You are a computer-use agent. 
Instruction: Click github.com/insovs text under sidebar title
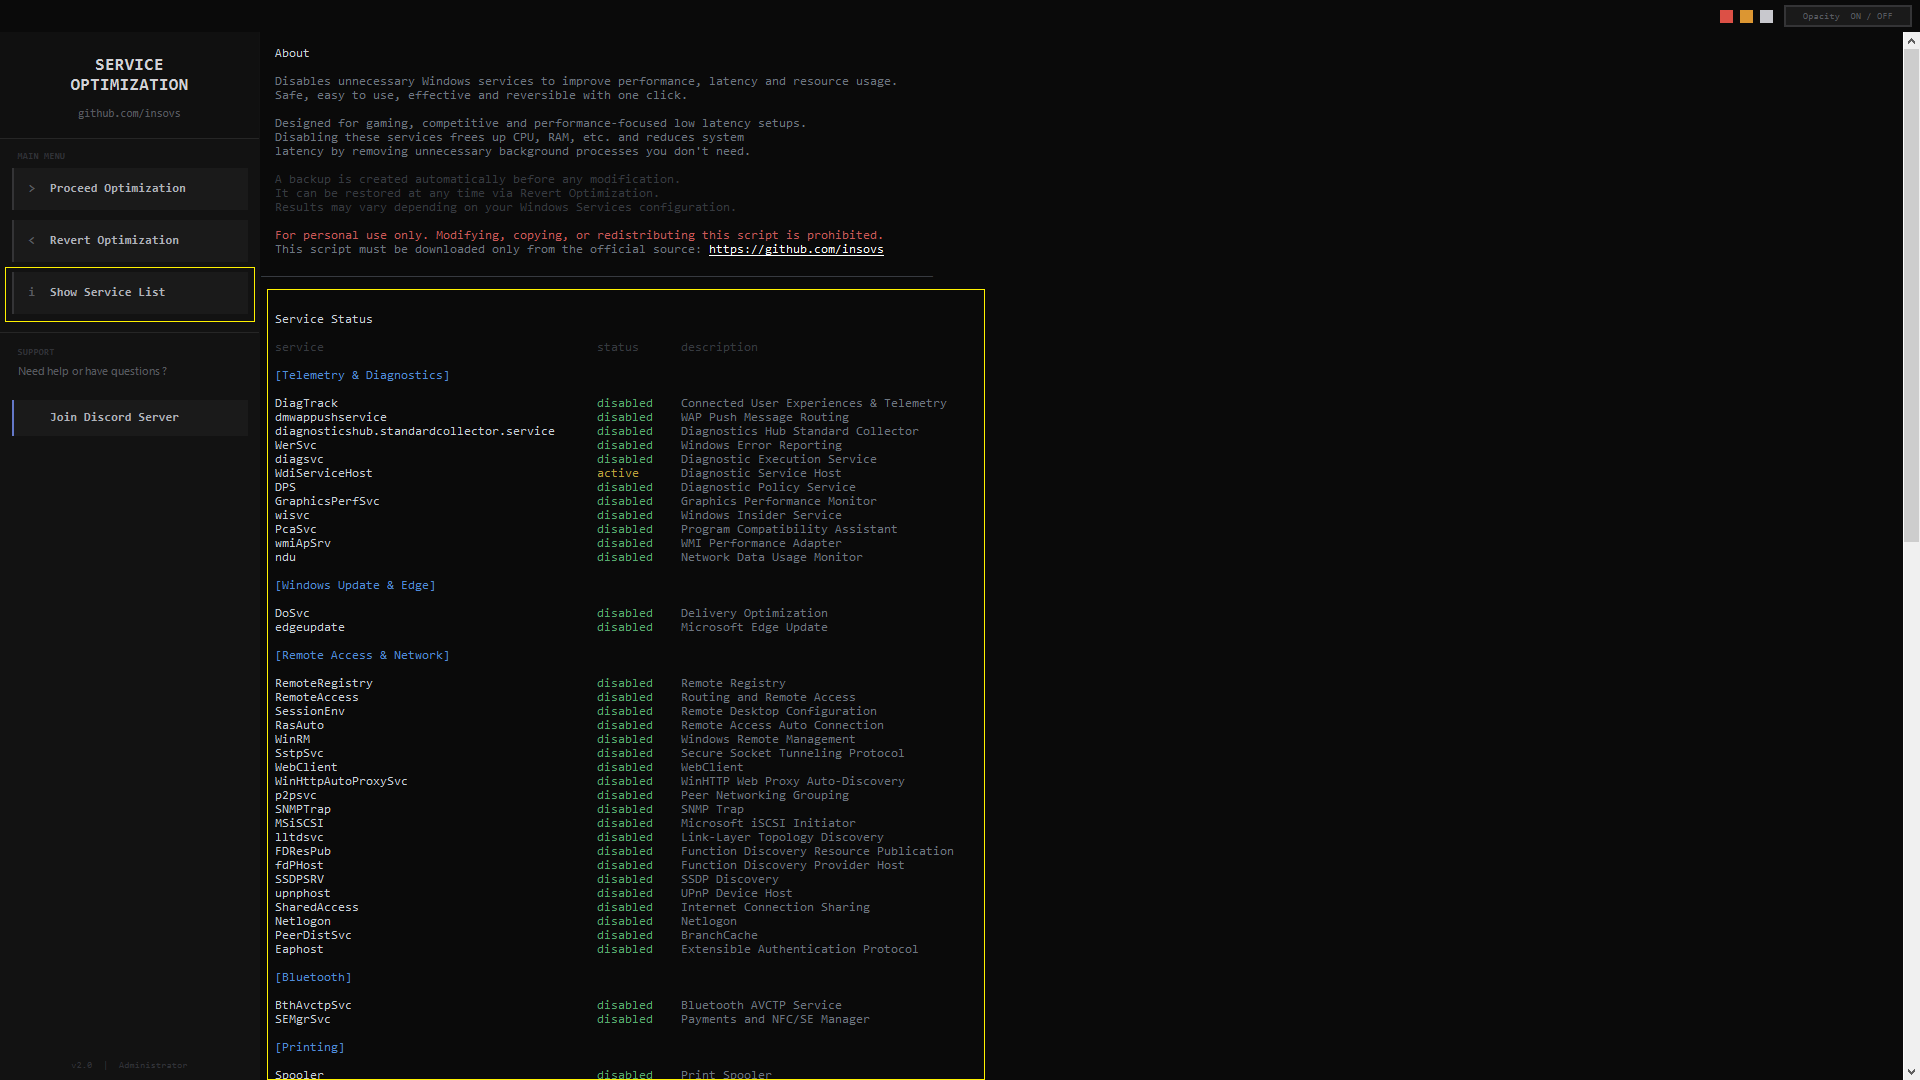tap(129, 114)
